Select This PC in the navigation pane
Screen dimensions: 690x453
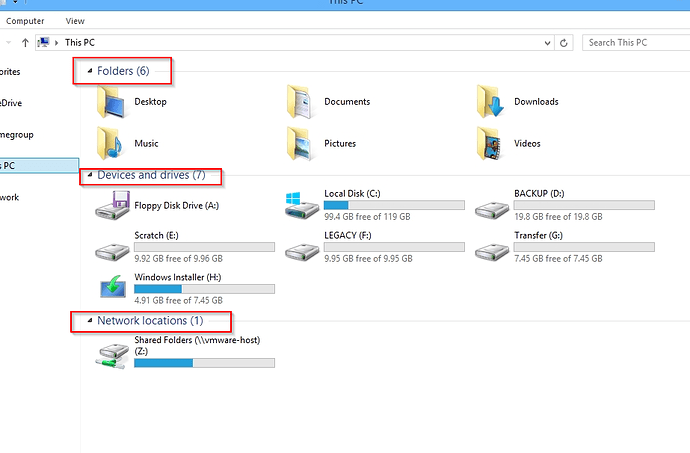[x=39, y=166]
